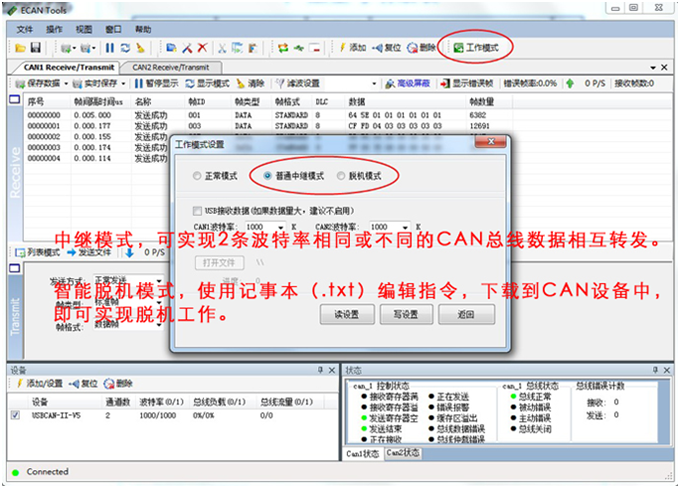The width and height of the screenshot is (680, 488).
Task: Click the 读设置 (read settings) button
Action: [x=346, y=314]
